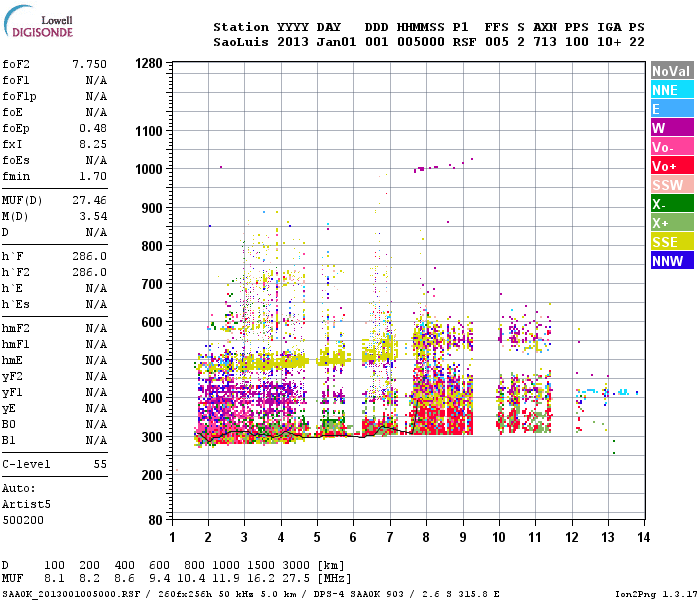The height and width of the screenshot is (600, 700).
Task: Click the 8 MHz frequency axis label
Action: pos(426,537)
